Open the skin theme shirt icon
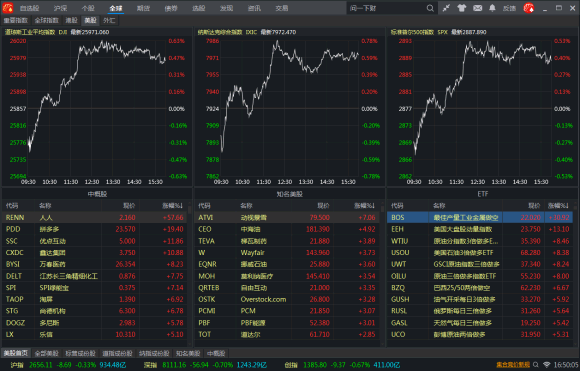Viewport: 580px width, 371px height. (x=462, y=8)
